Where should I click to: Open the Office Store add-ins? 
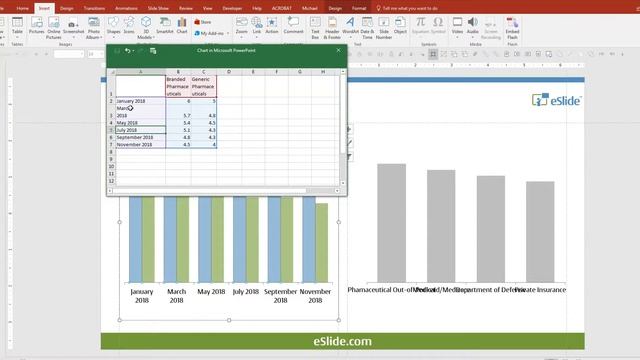[x=203, y=22]
